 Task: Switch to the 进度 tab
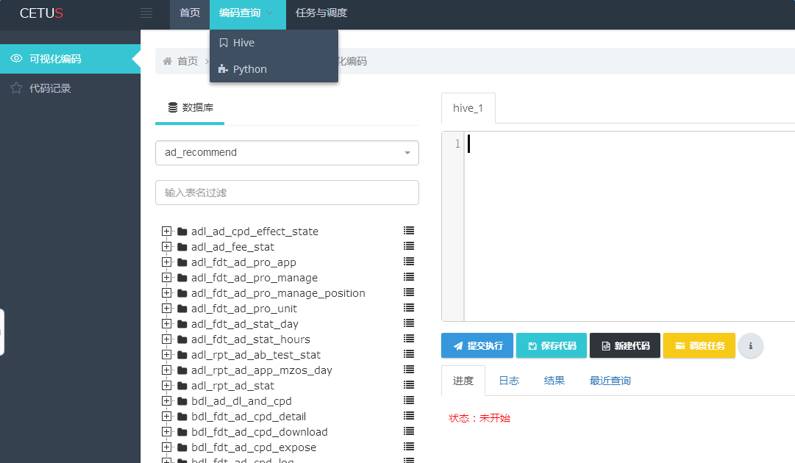(x=463, y=380)
